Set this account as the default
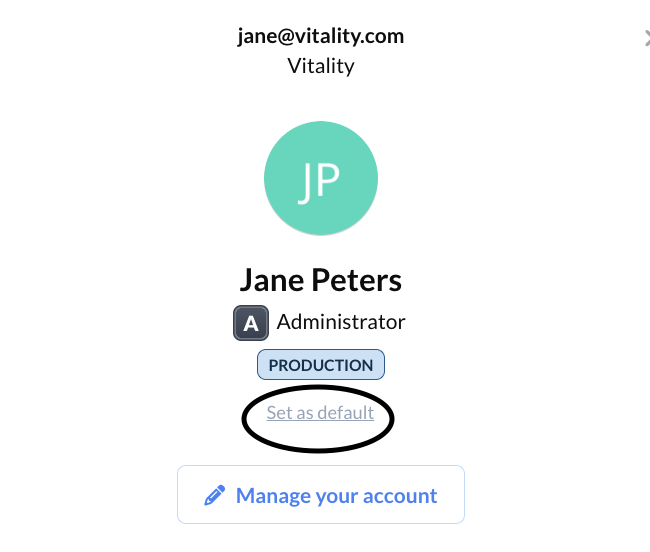 pyautogui.click(x=320, y=413)
